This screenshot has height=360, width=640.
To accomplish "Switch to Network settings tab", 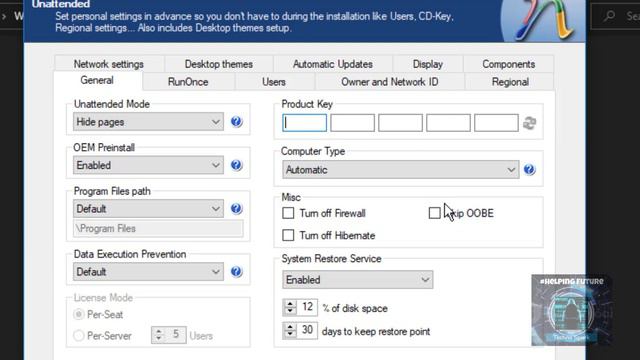I will pos(109,64).
